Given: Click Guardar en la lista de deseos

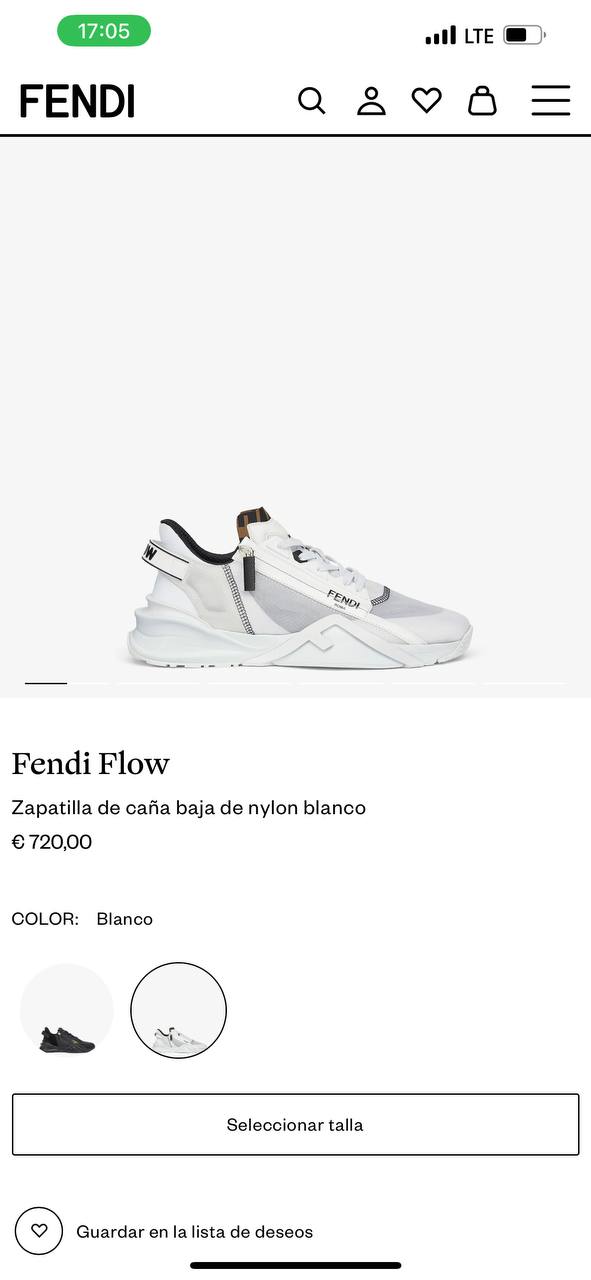Looking at the screenshot, I should [195, 1232].
